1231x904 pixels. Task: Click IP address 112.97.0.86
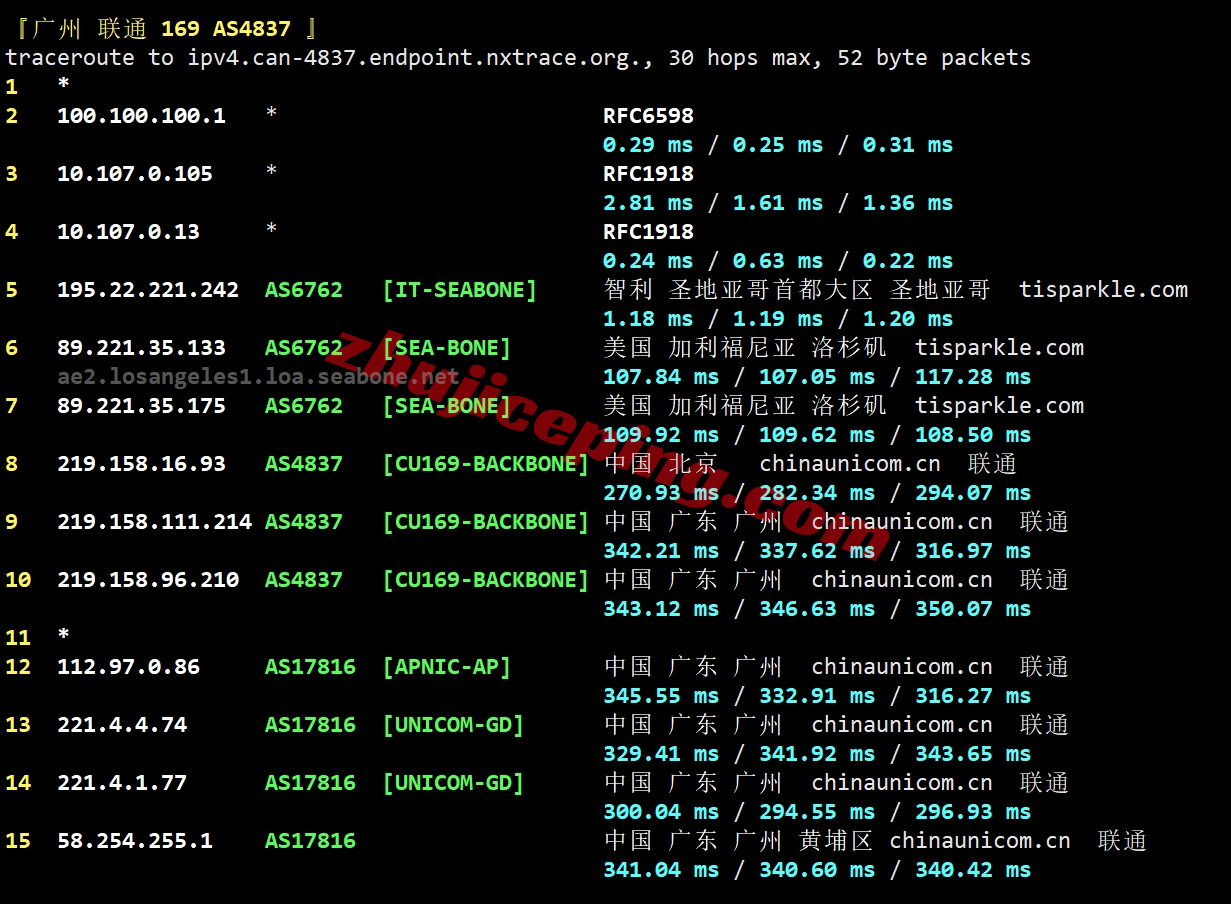coord(128,667)
